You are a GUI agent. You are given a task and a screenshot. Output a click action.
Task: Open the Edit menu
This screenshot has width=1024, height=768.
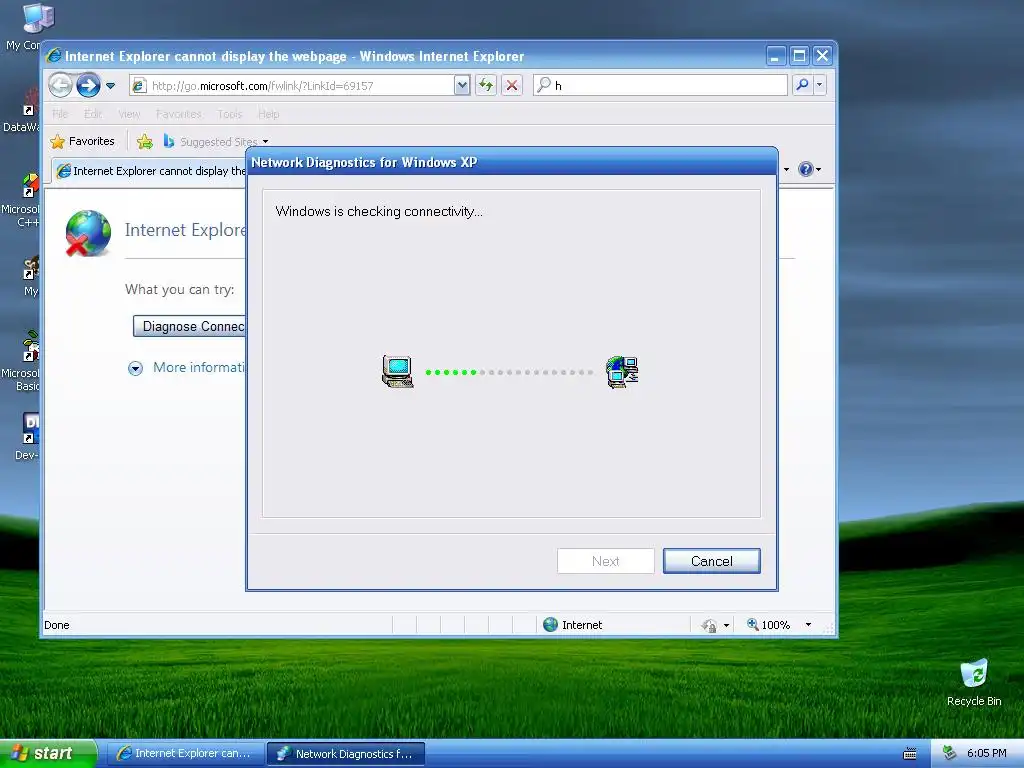(x=93, y=114)
